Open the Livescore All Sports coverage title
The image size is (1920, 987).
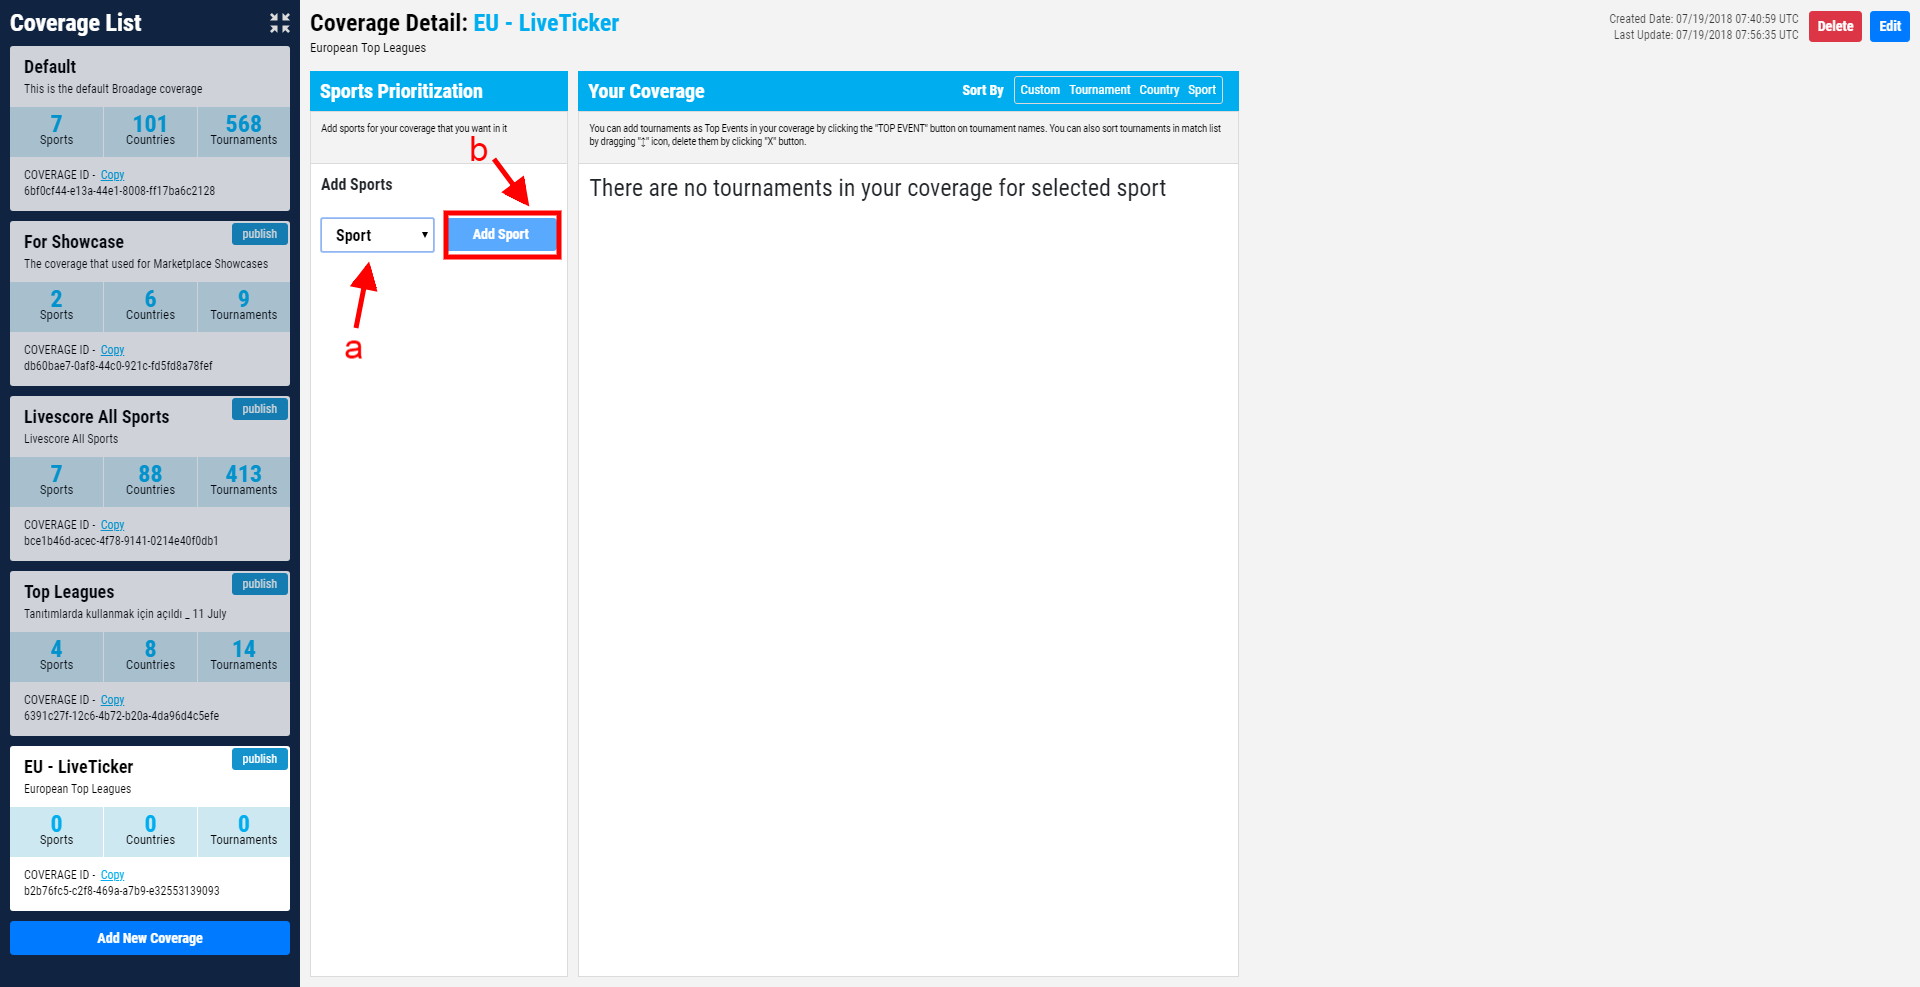pyautogui.click(x=97, y=417)
